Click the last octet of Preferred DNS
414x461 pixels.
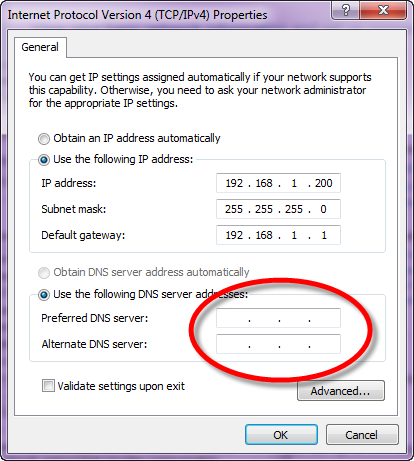pos(325,318)
